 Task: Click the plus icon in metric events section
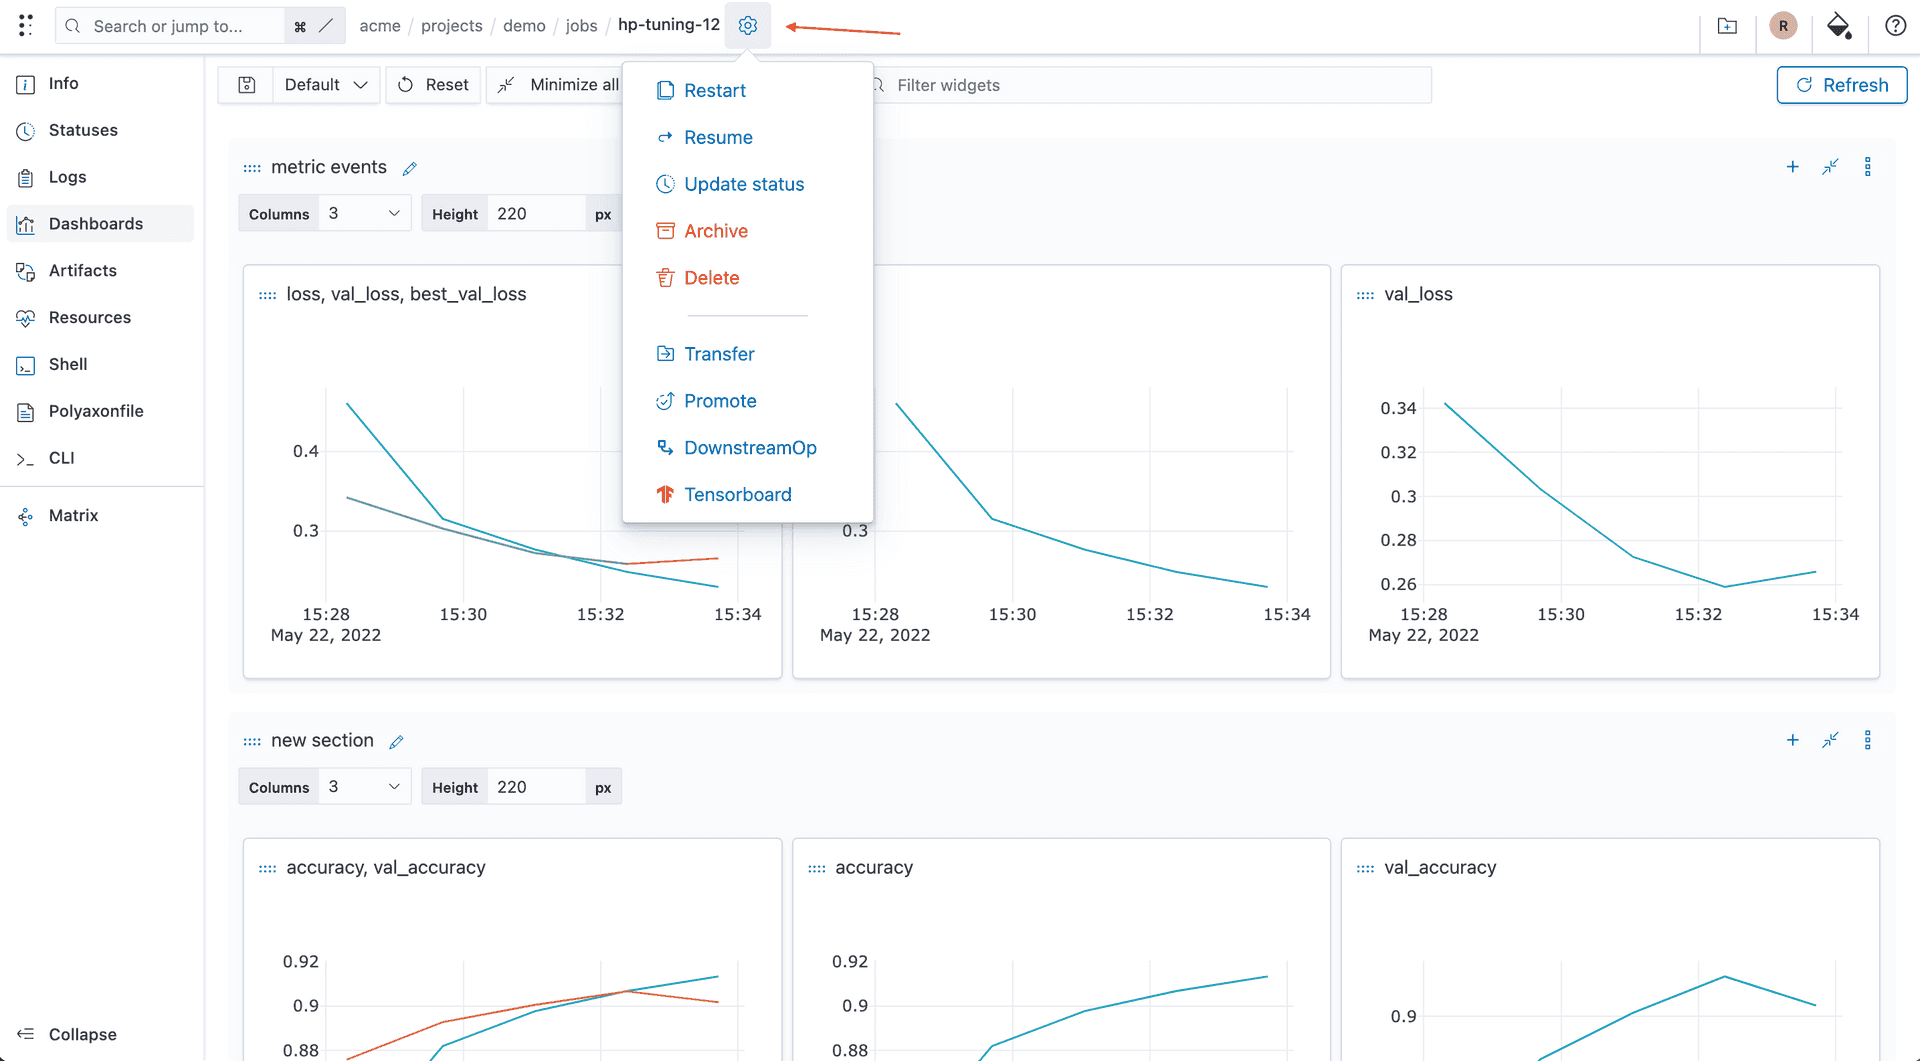click(x=1792, y=167)
